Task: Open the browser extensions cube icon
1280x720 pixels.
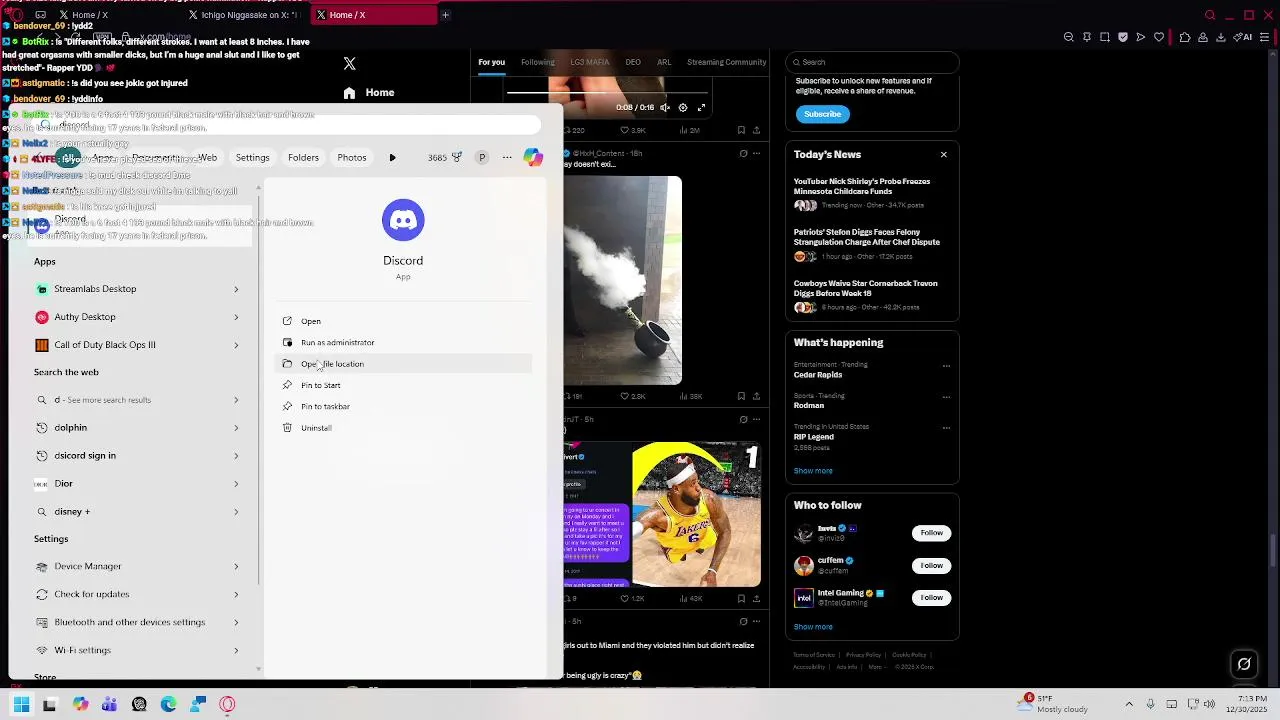Action: (1185, 37)
